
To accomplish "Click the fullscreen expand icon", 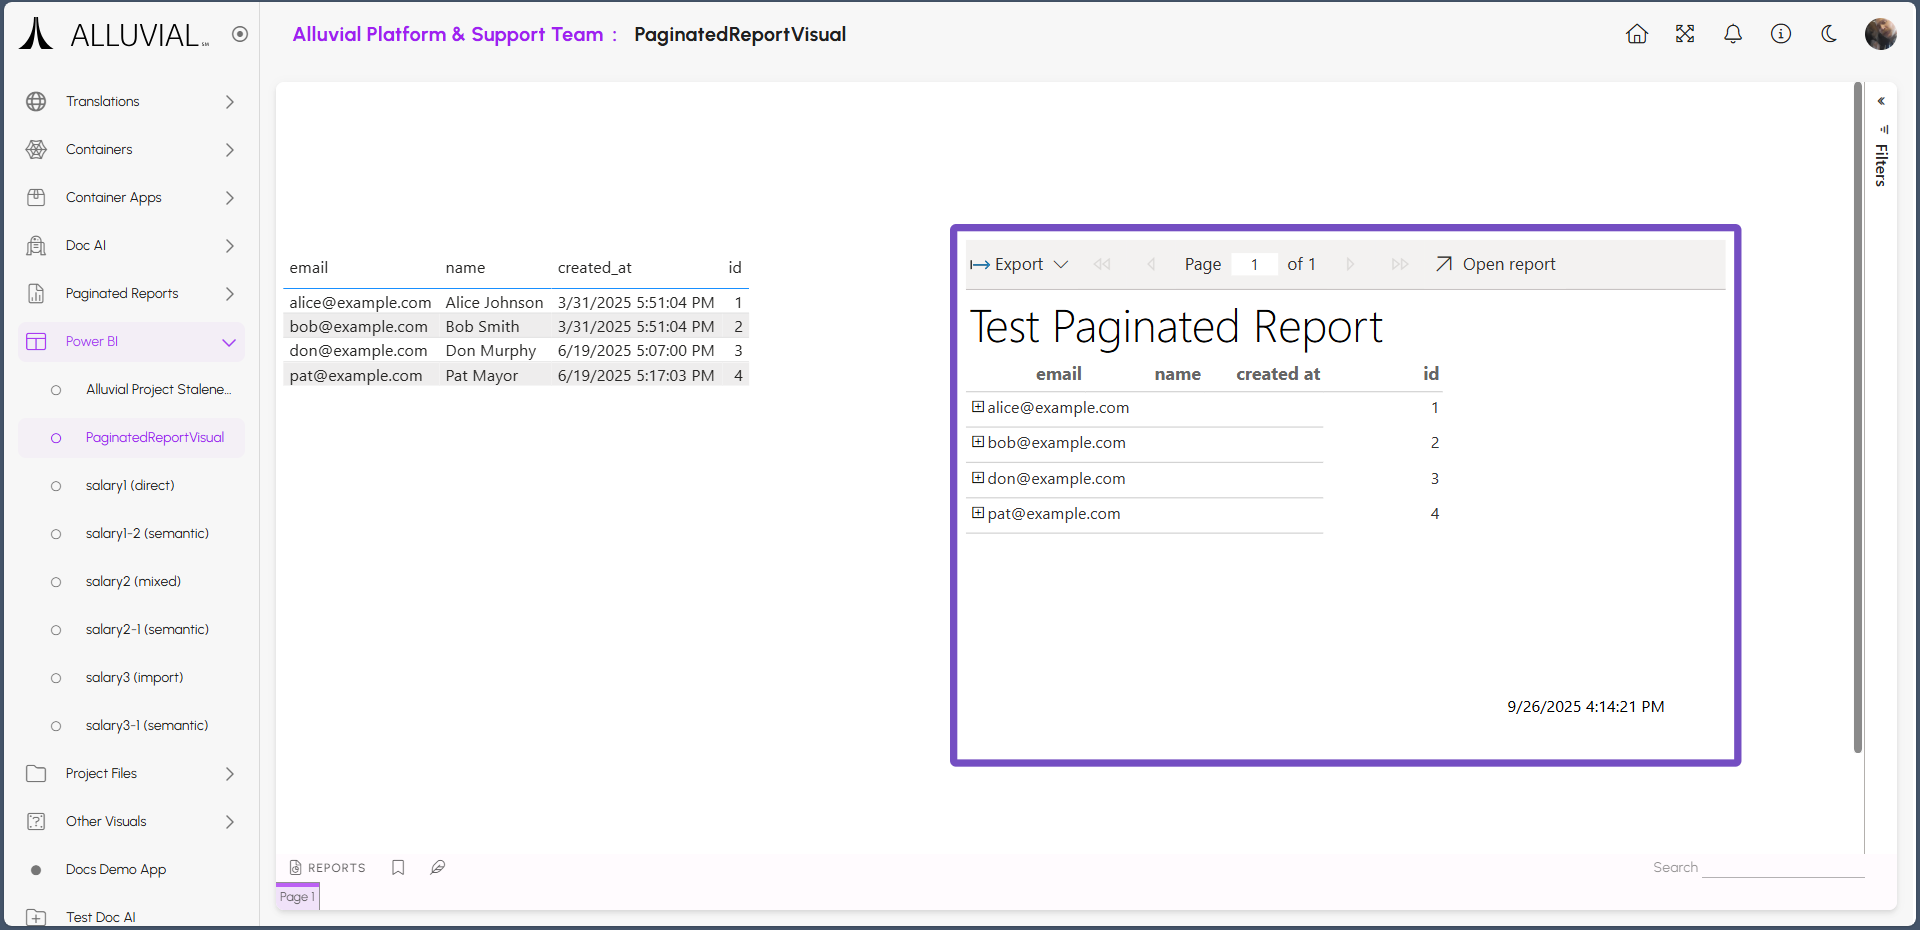I will (1685, 34).
